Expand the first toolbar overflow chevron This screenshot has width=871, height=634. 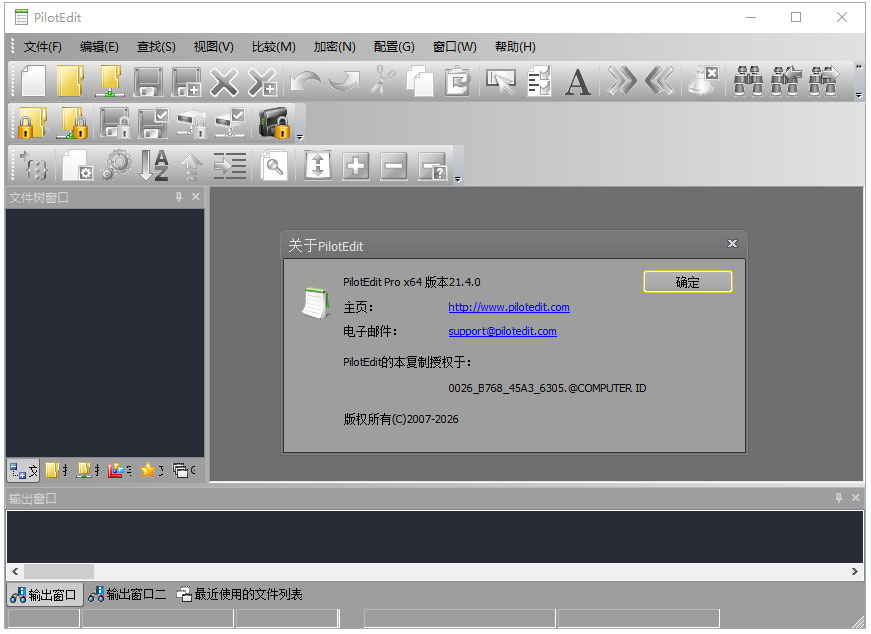coord(859,67)
